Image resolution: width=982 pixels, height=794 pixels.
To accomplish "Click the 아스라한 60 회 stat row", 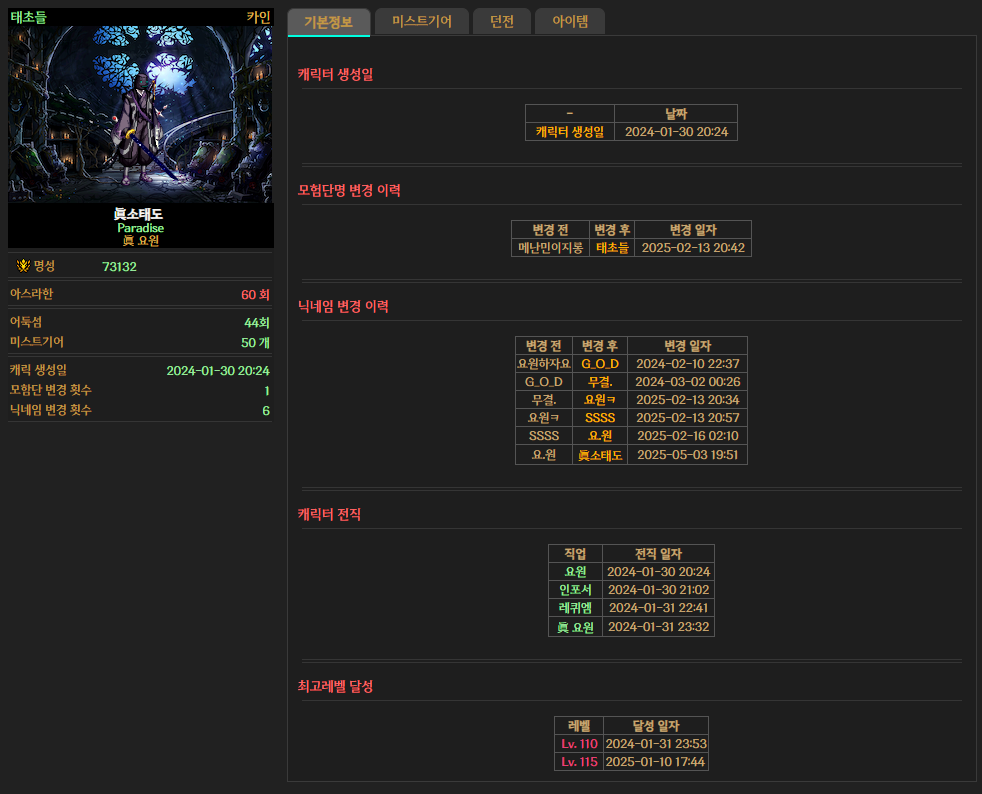I will click(x=140, y=294).
